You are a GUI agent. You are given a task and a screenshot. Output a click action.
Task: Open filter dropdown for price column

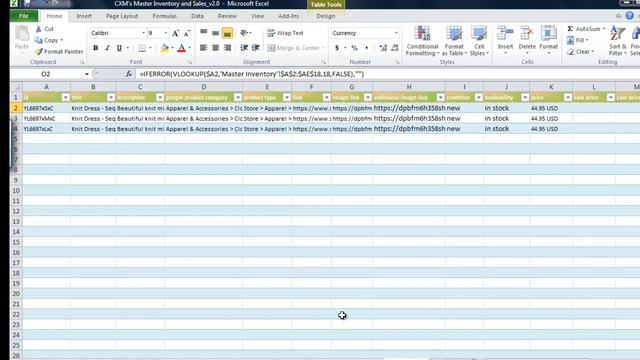(568, 98)
